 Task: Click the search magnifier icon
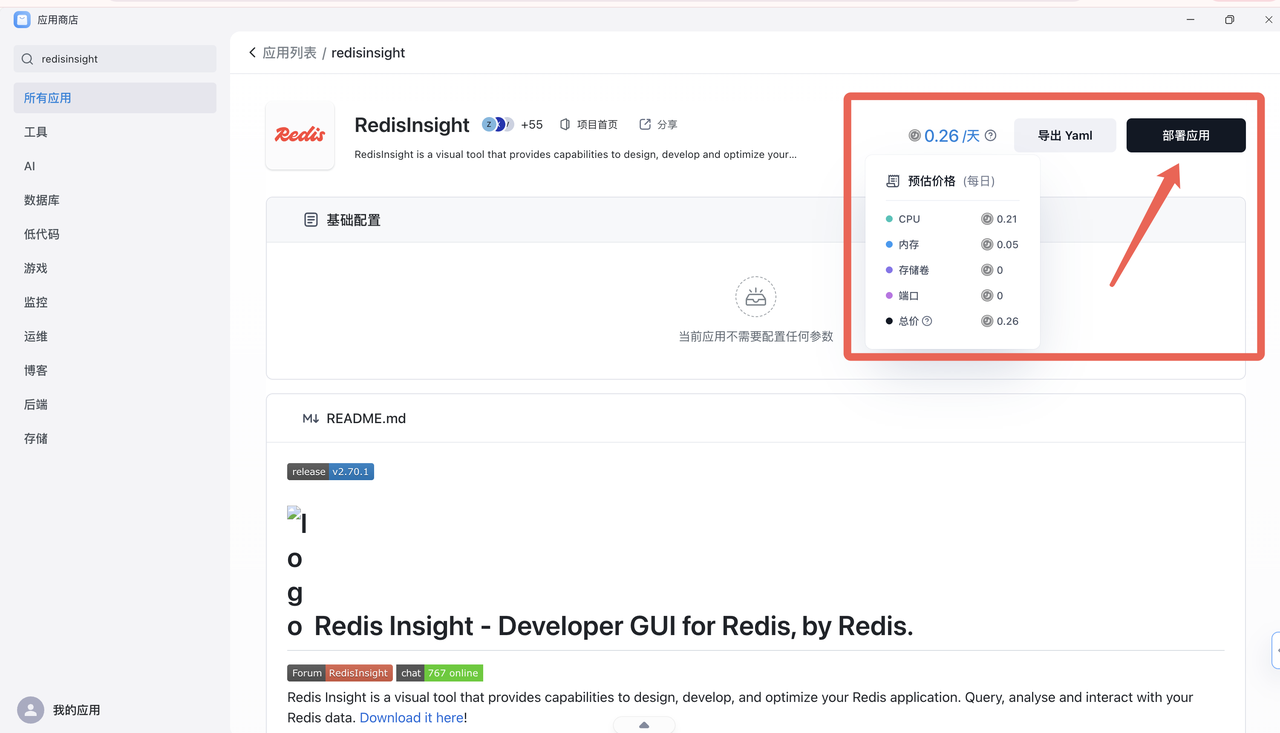(28, 59)
